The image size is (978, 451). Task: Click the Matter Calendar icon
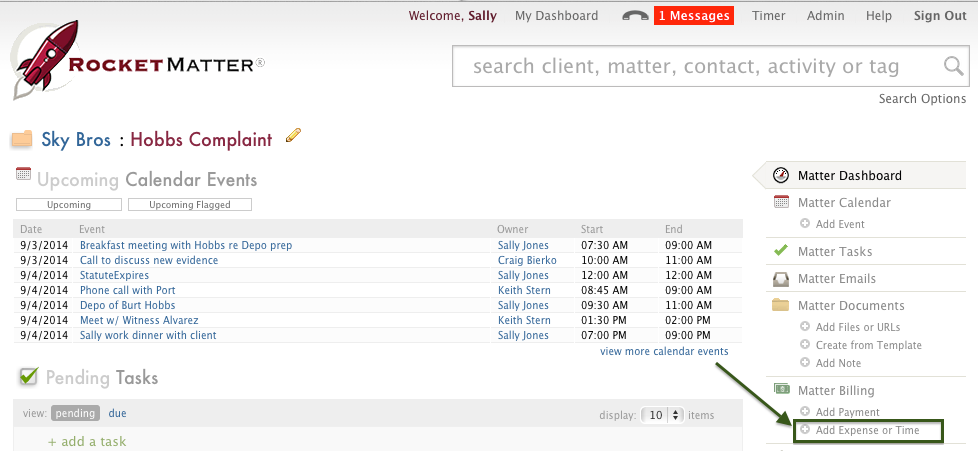781,202
